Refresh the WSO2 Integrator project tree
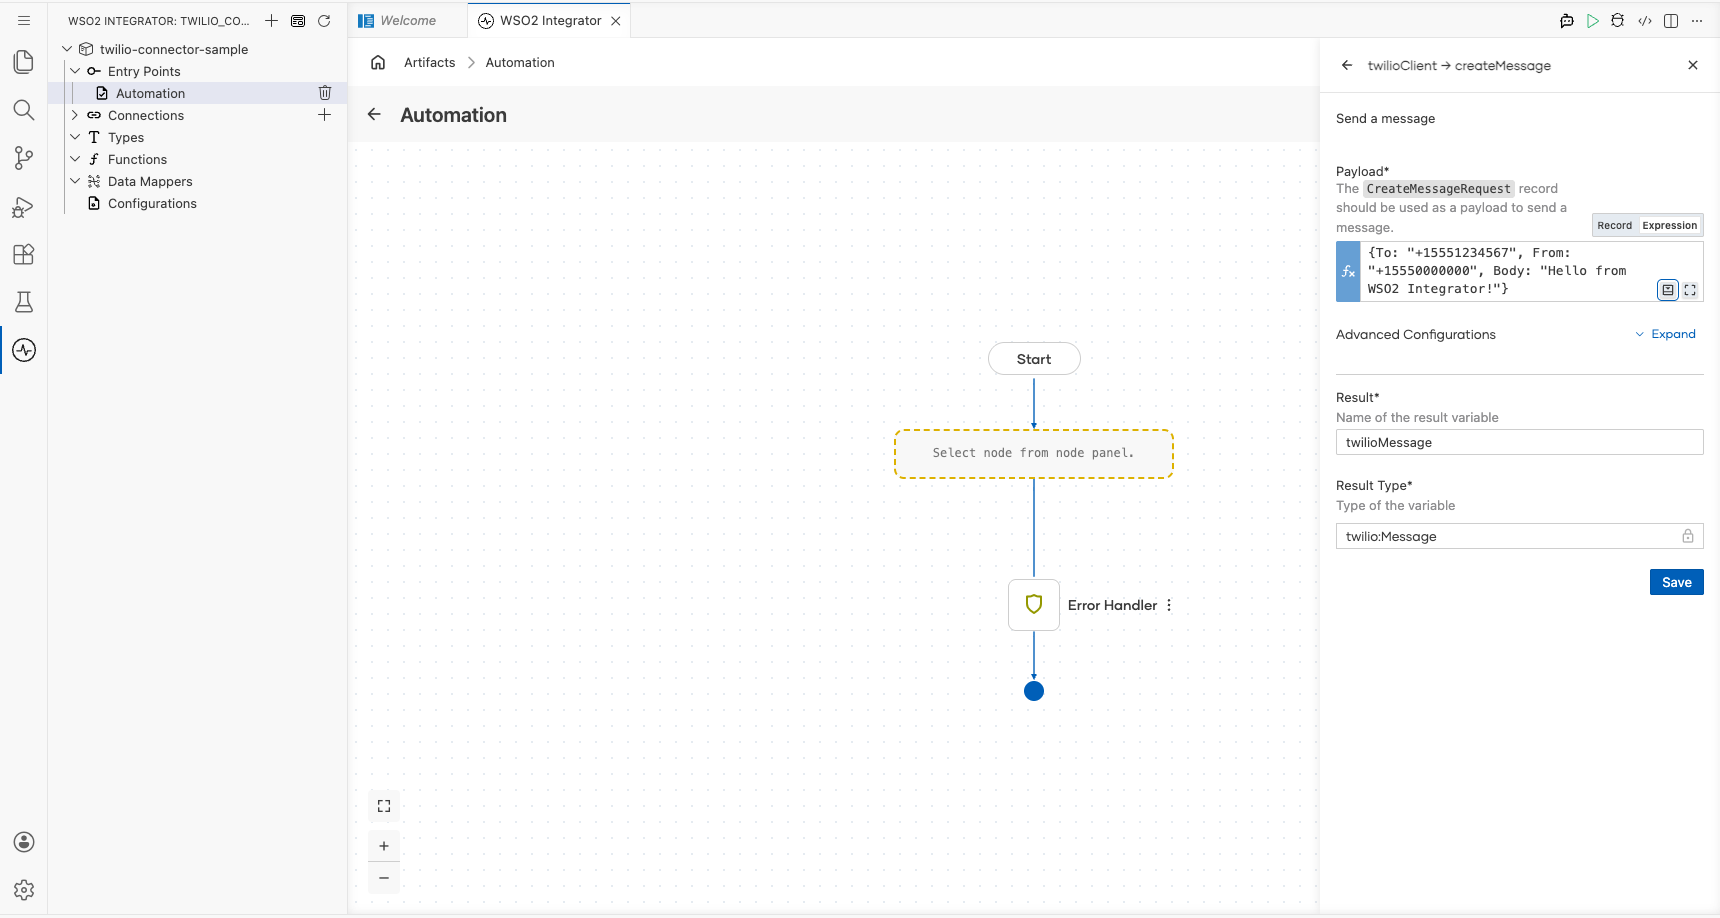This screenshot has height=918, width=1720. (x=324, y=20)
